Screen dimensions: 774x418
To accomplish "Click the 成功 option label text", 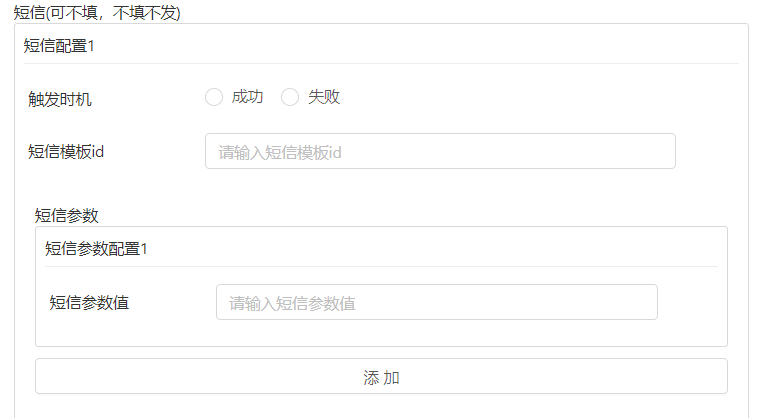I will [247, 97].
